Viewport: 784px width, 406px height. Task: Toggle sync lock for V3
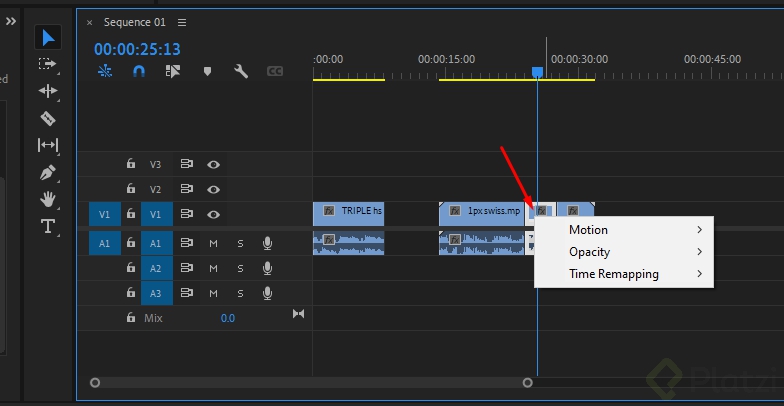tap(186, 164)
